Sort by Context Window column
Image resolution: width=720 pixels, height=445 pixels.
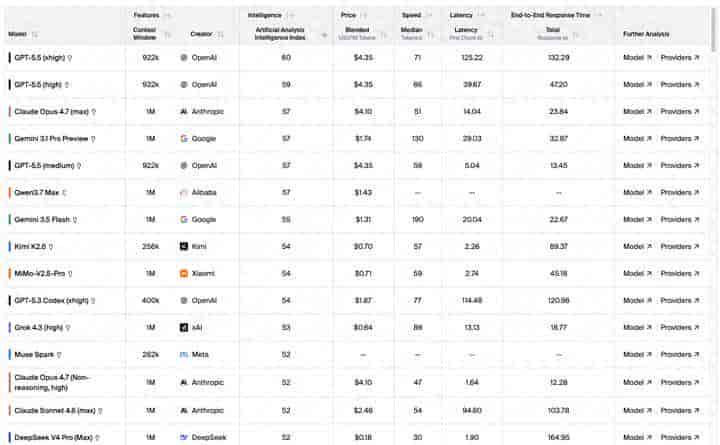click(x=168, y=34)
